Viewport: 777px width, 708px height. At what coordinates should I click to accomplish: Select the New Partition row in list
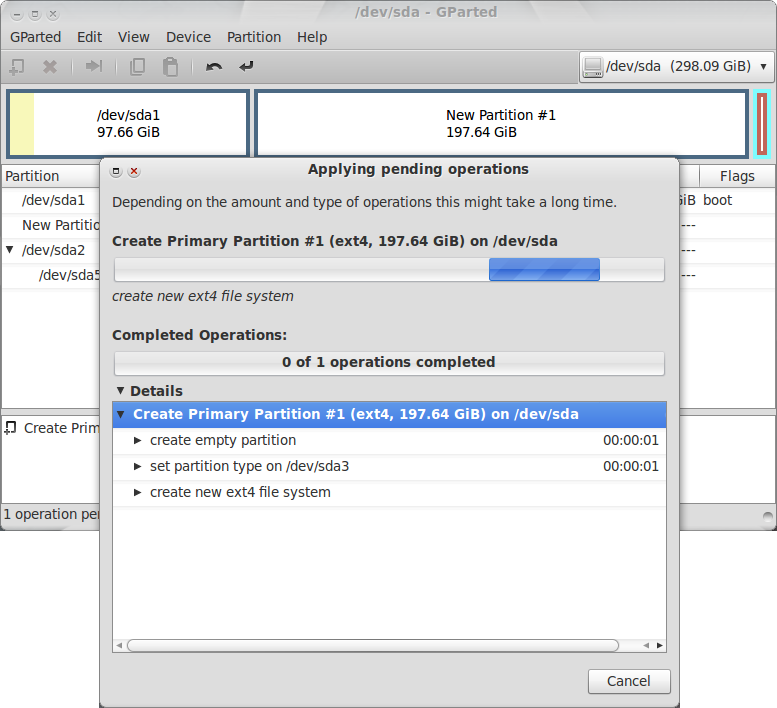[x=51, y=225]
